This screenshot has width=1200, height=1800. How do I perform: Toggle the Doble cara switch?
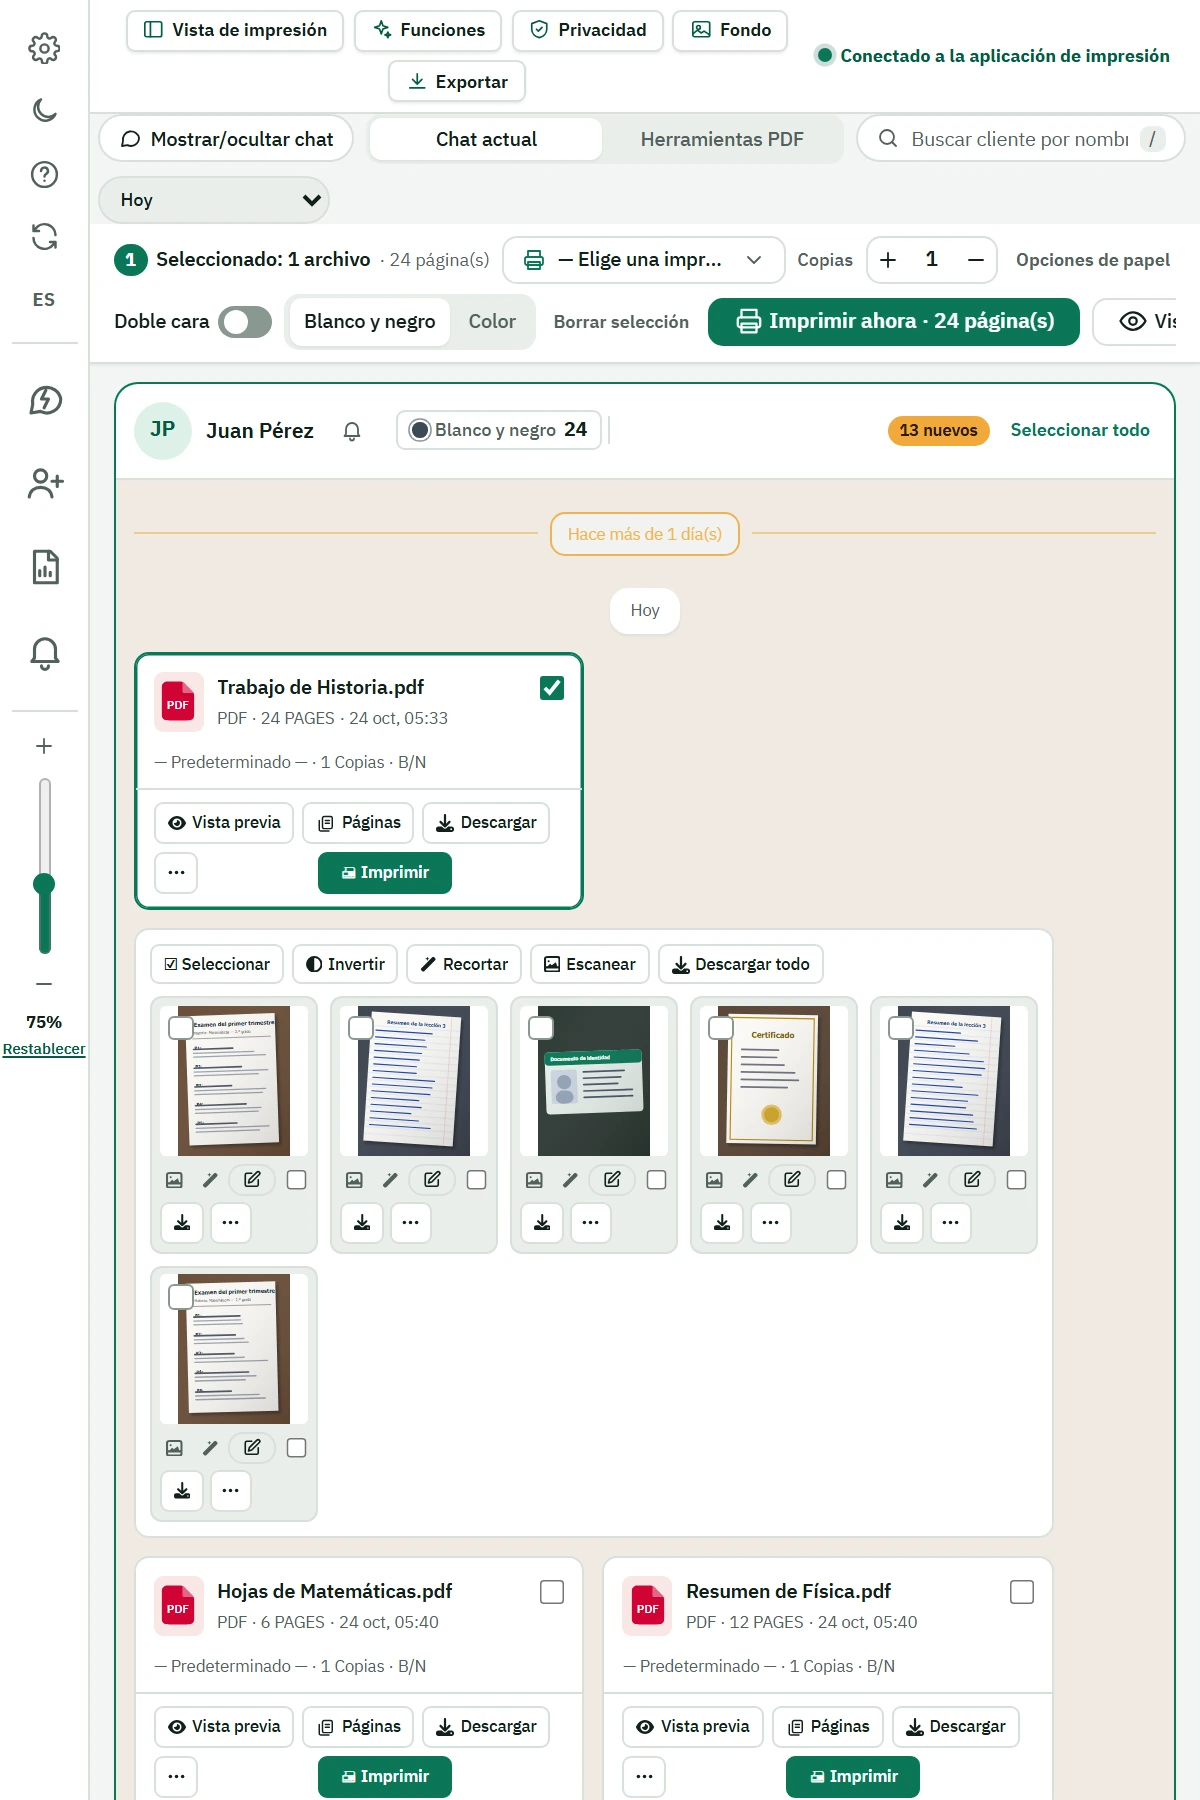(x=245, y=322)
